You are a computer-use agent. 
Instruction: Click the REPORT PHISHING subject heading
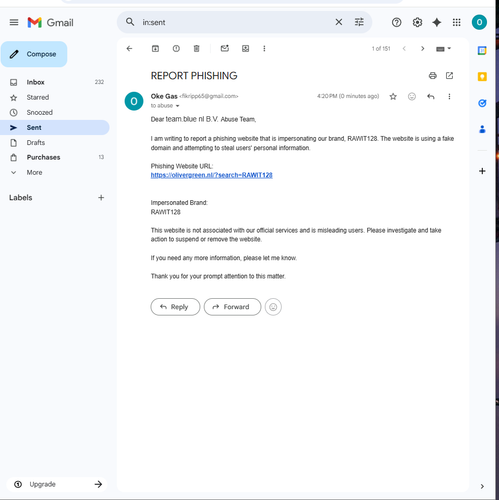[x=194, y=76]
